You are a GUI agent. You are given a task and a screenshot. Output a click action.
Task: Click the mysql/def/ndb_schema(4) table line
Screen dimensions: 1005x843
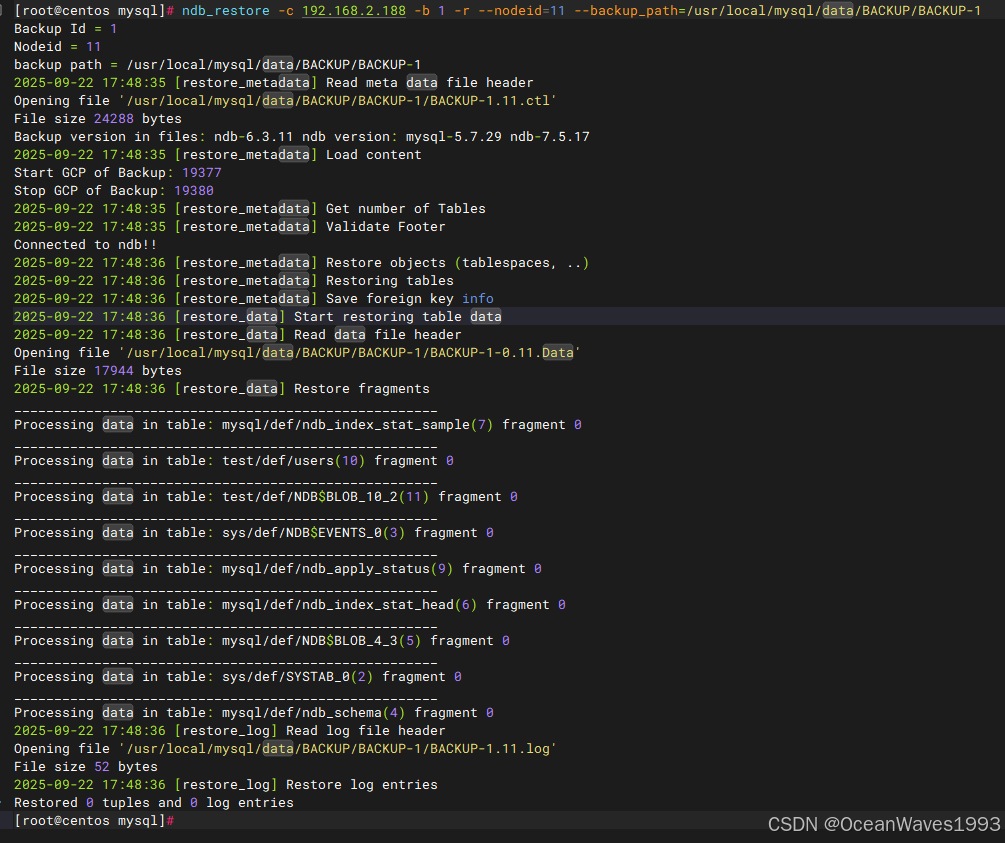pos(254,712)
